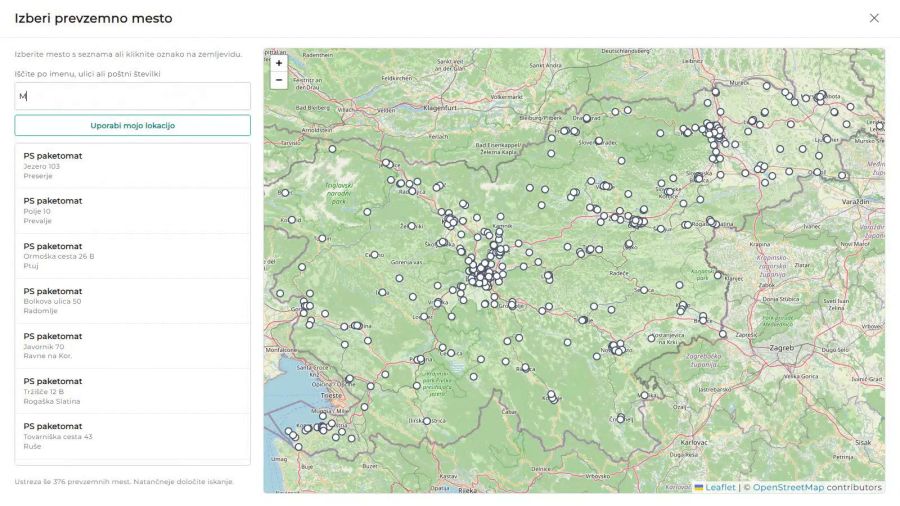Open the OpenStreetMap attribution link
The image size is (900, 506).
click(x=788, y=487)
